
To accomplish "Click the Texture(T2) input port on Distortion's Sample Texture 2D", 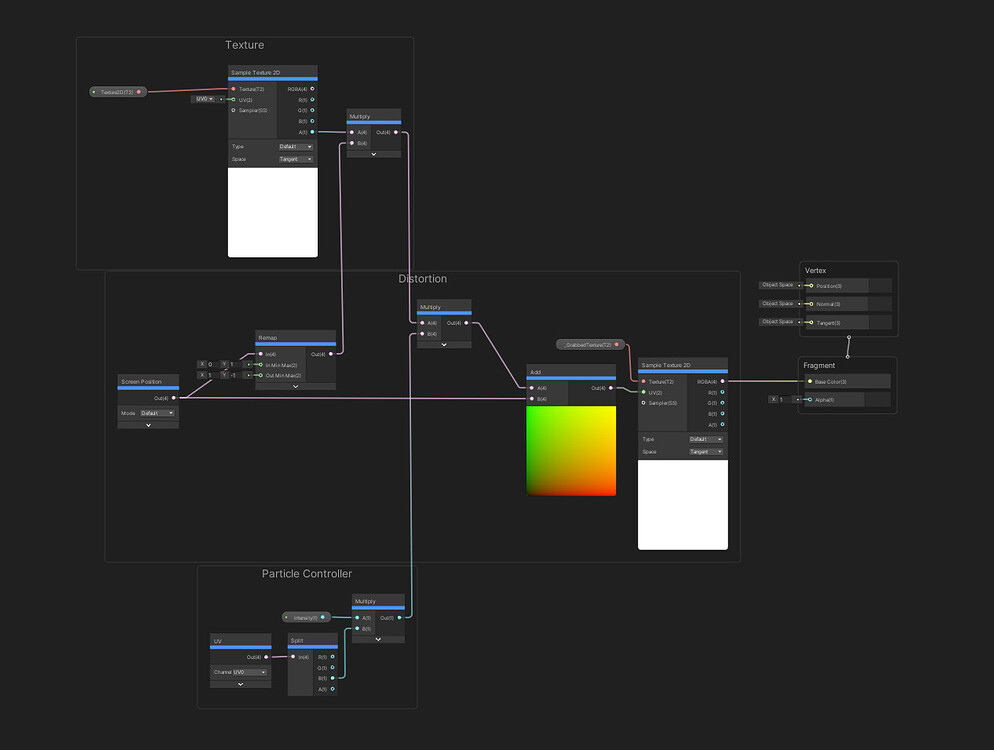I will coord(643,382).
